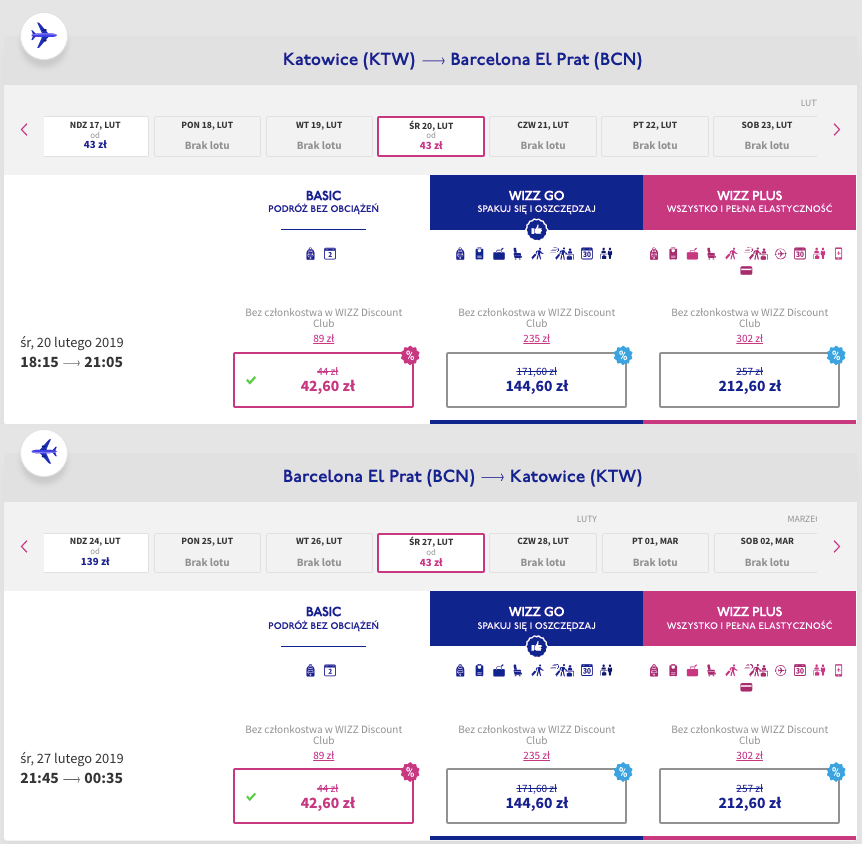862x844 pixels.
Task: Open outbound BASIC Discount Club 89 zł link
Action: (323, 339)
